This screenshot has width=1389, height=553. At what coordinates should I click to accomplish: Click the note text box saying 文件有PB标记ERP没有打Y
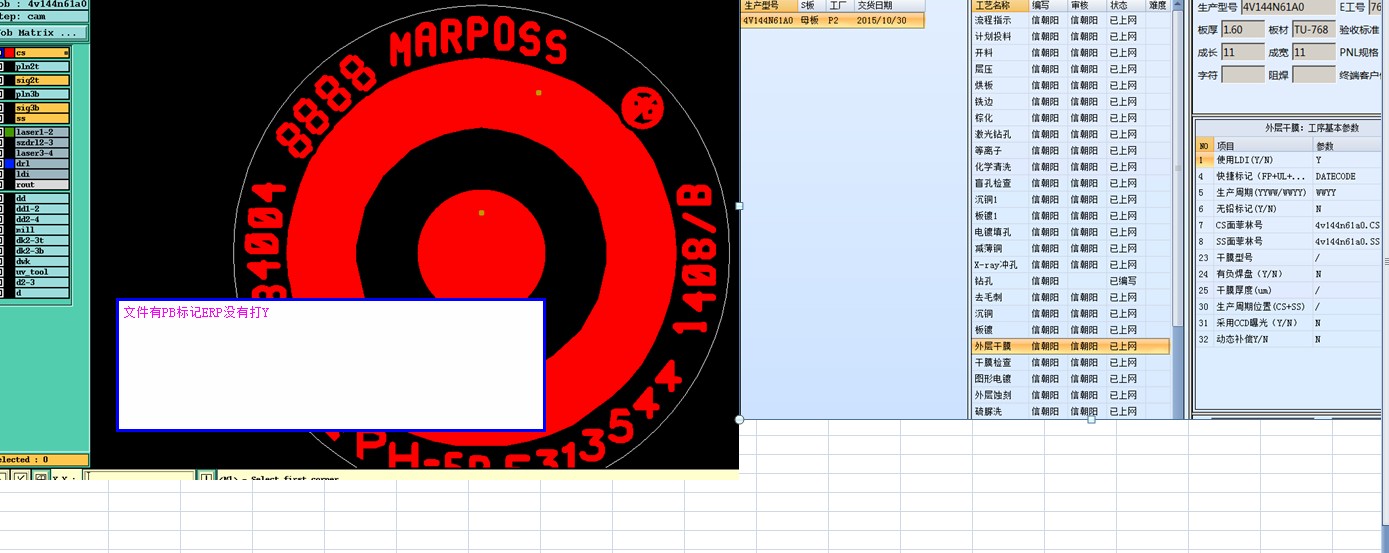coord(331,365)
